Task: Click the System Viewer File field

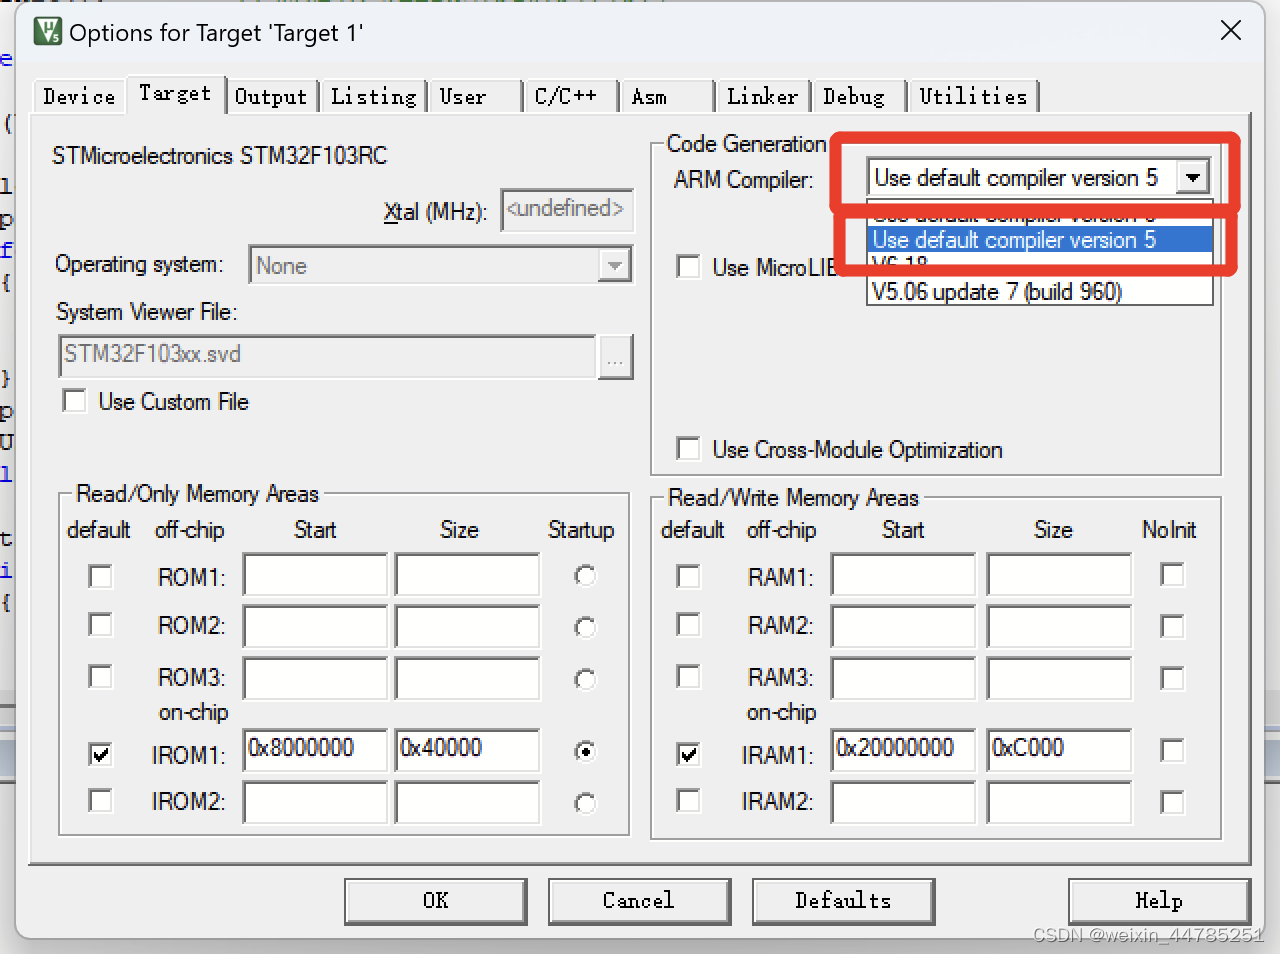Action: 327,356
